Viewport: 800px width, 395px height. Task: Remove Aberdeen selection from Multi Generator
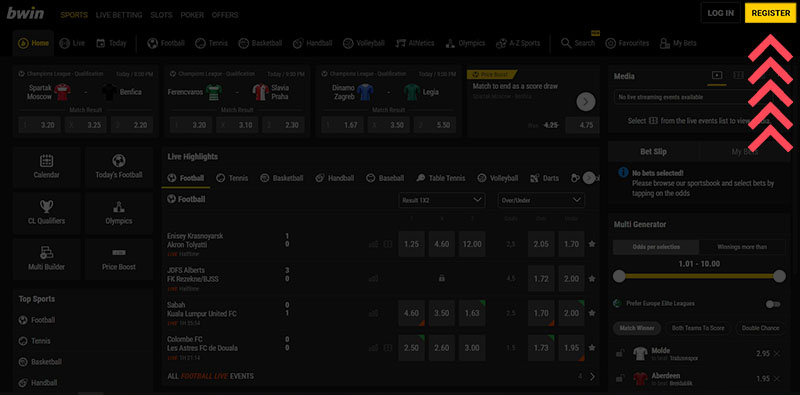(777, 379)
